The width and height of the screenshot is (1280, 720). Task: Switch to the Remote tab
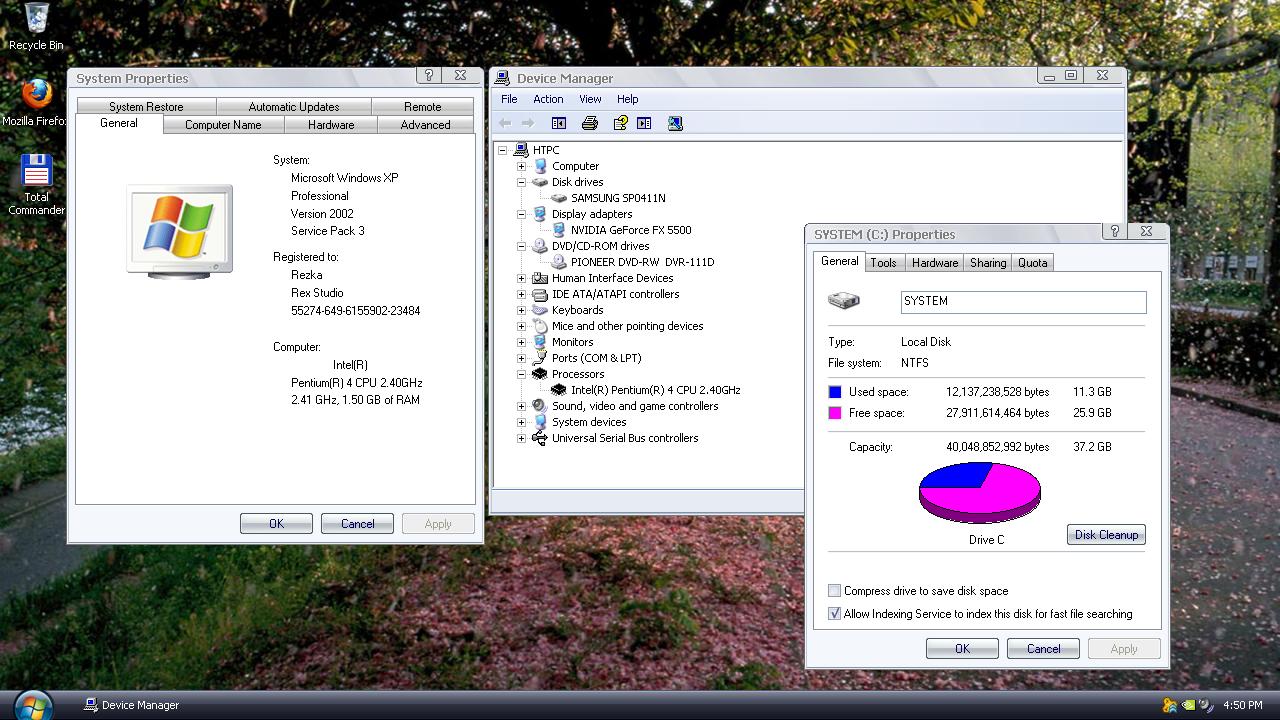(x=423, y=106)
